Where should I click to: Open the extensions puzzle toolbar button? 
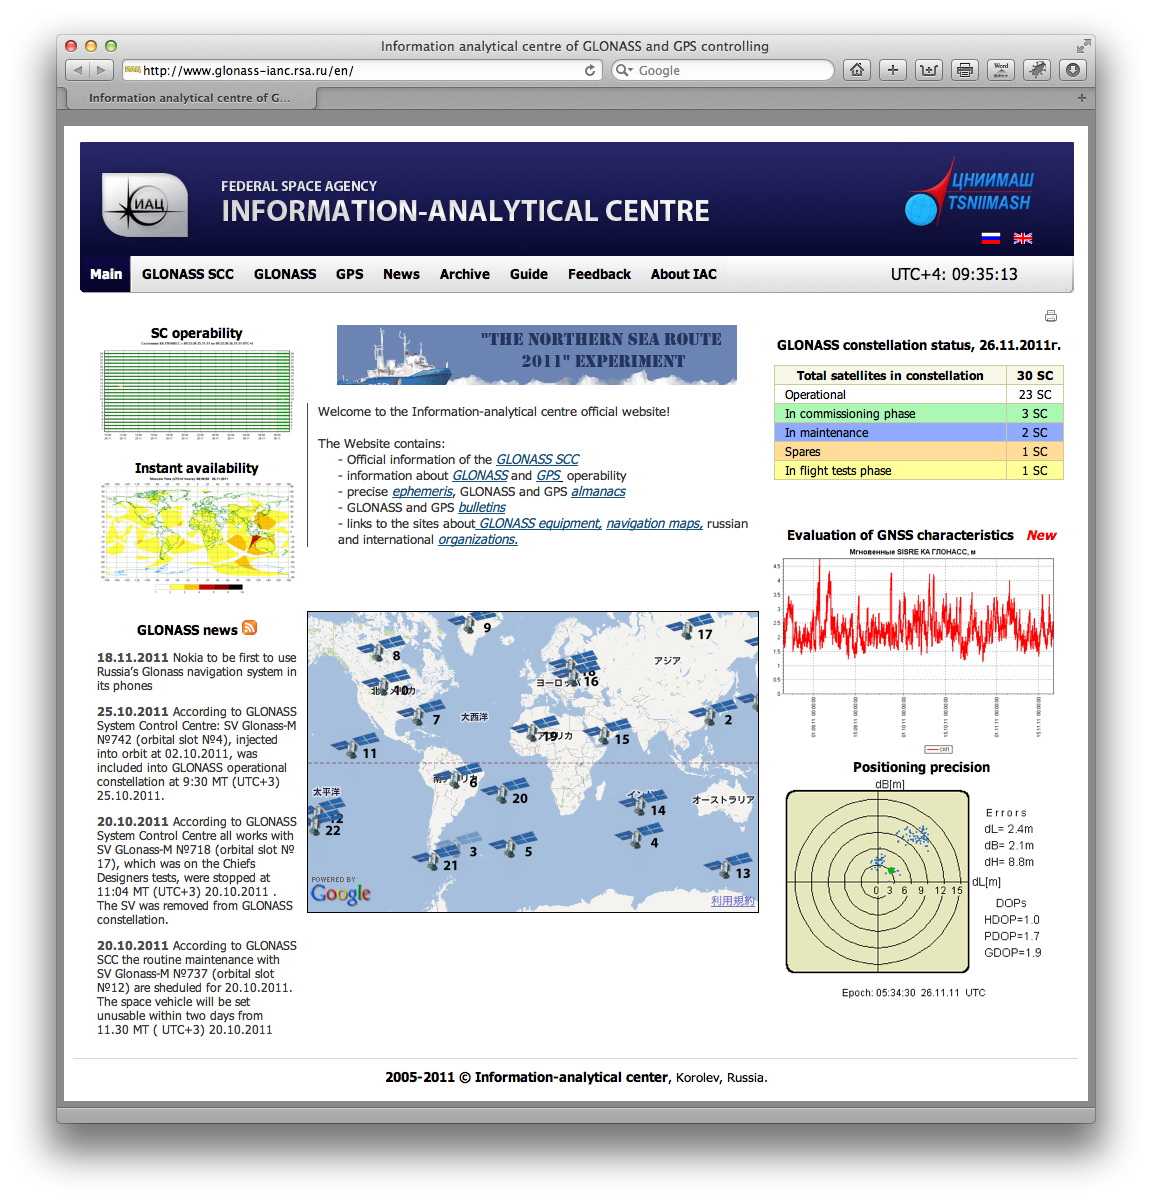[x=1037, y=70]
